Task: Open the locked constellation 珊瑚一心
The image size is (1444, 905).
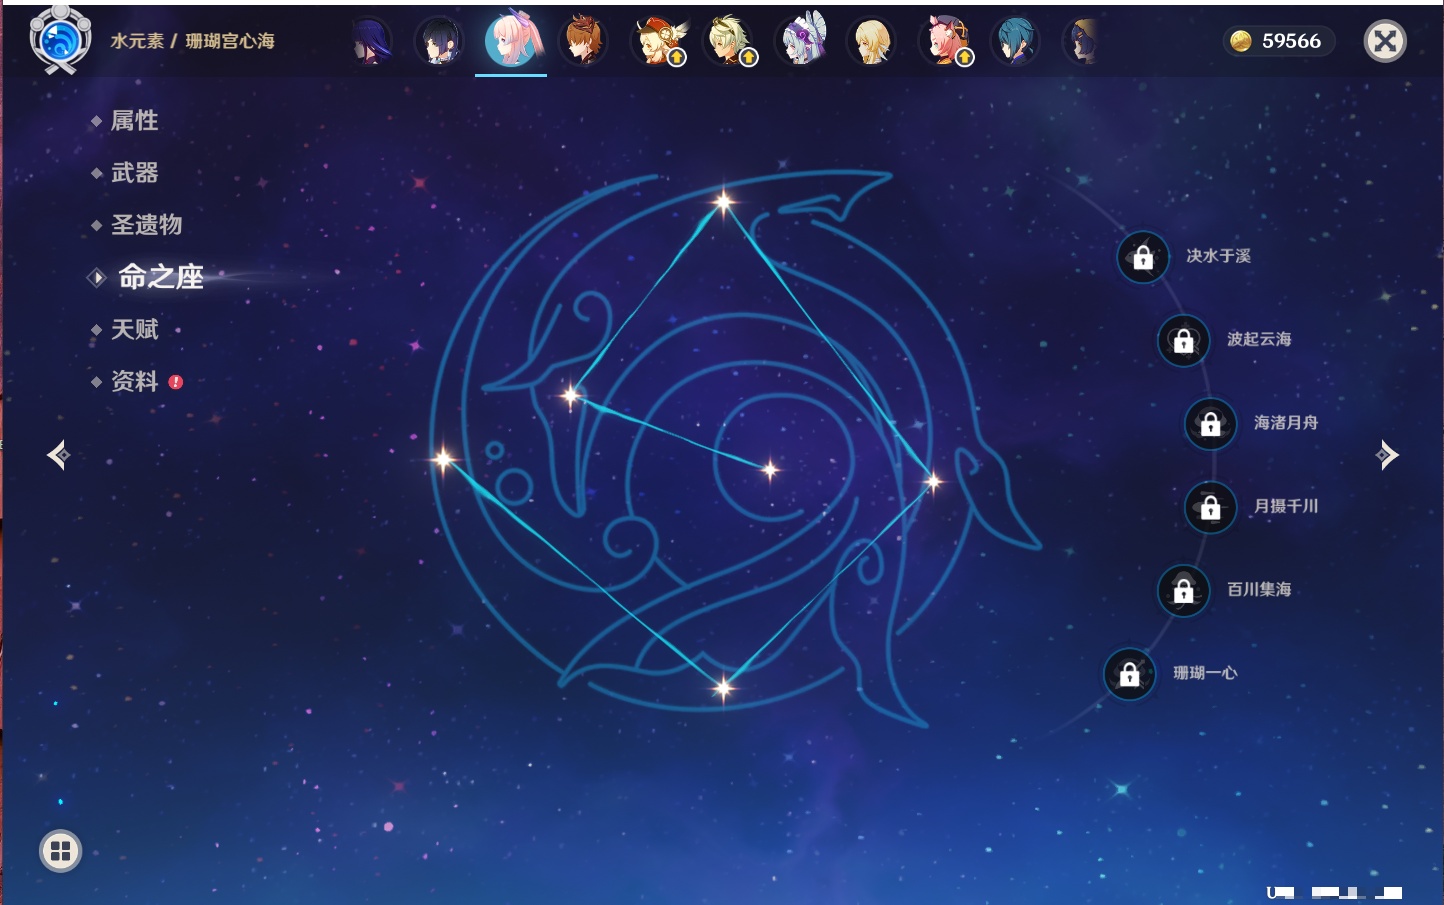Action: point(1129,674)
